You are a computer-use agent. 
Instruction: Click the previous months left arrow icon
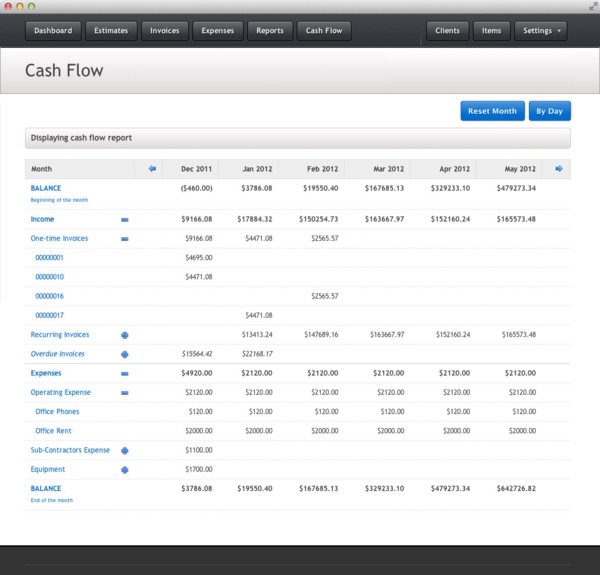point(152,169)
